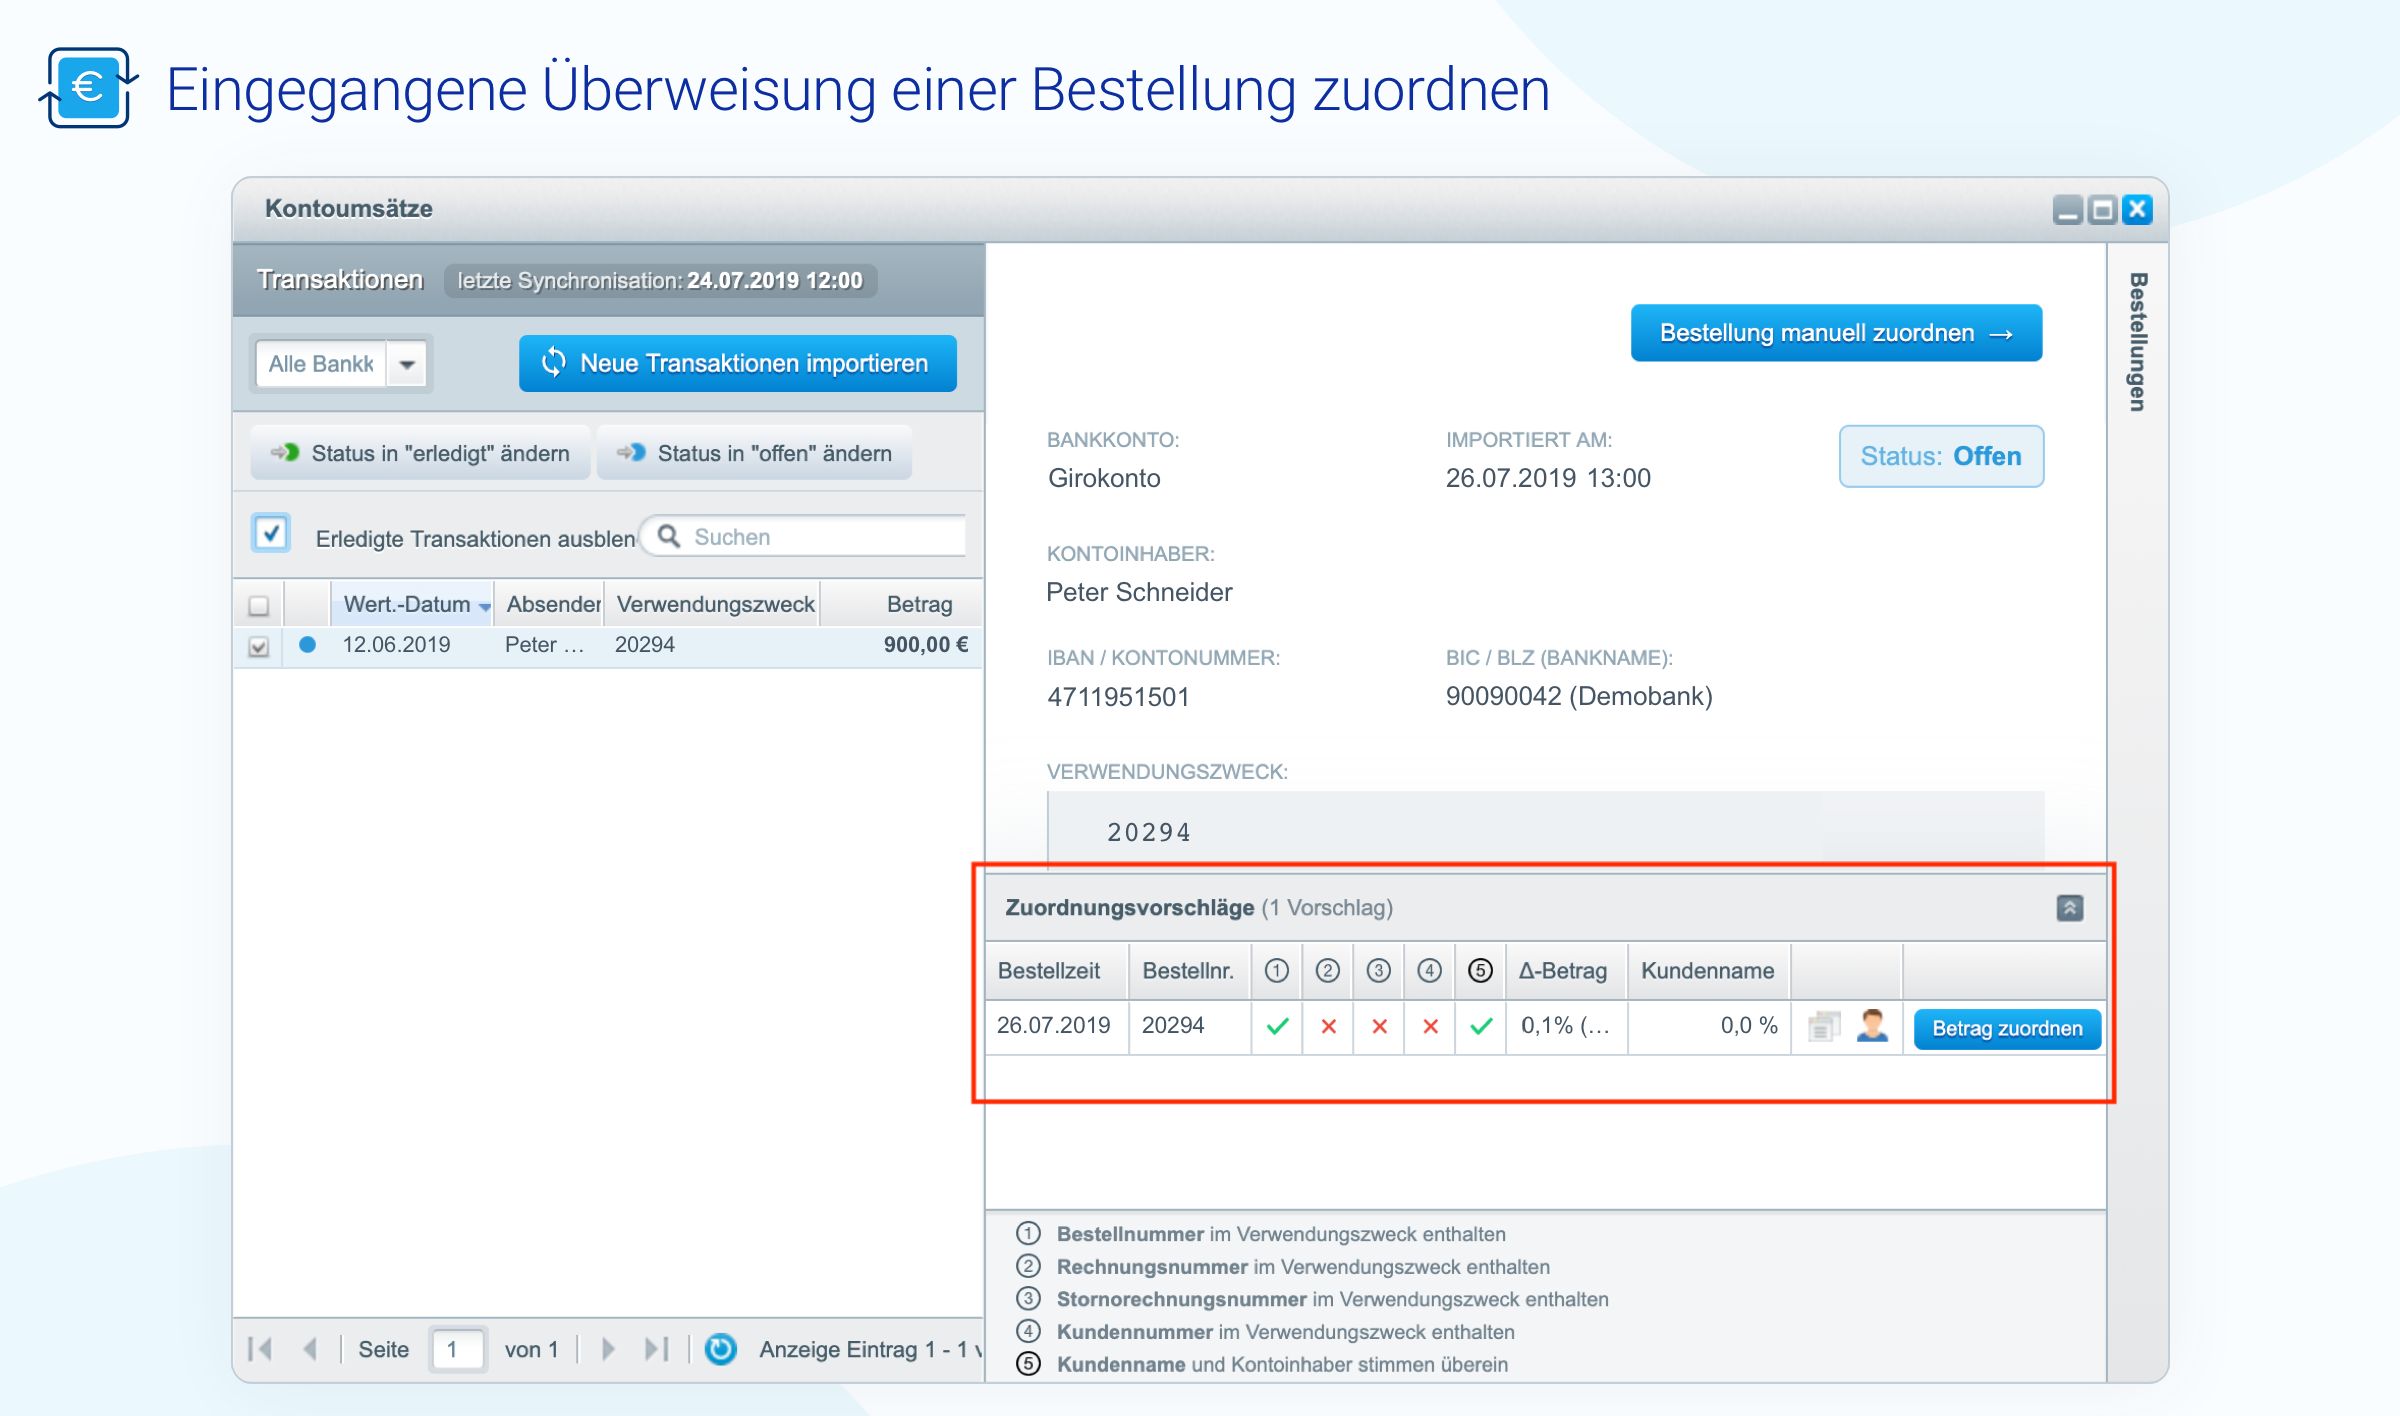2400x1416 pixels.
Task: Toggle Erledigte Transaktionen ausblenden checkbox
Action: click(271, 533)
